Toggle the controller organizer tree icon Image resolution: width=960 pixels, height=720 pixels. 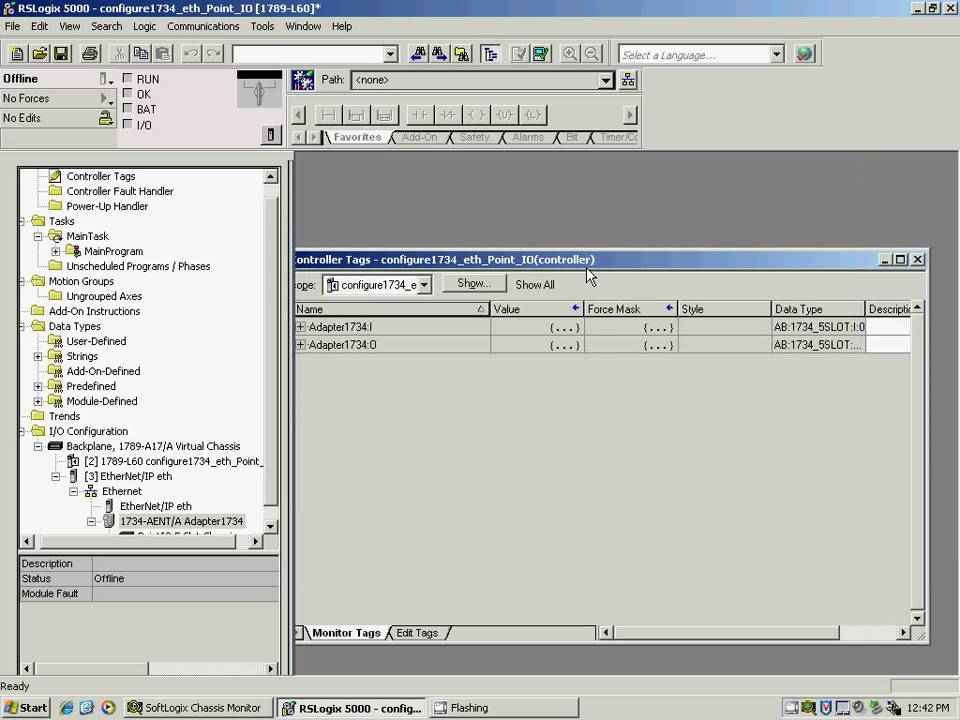pyautogui.click(x=490, y=54)
